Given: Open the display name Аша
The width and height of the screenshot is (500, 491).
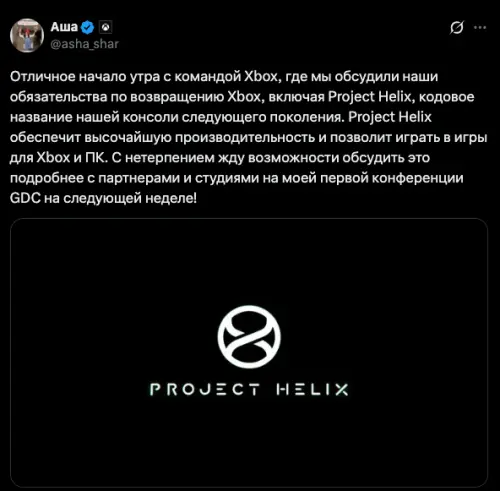Looking at the screenshot, I should click(64, 27).
